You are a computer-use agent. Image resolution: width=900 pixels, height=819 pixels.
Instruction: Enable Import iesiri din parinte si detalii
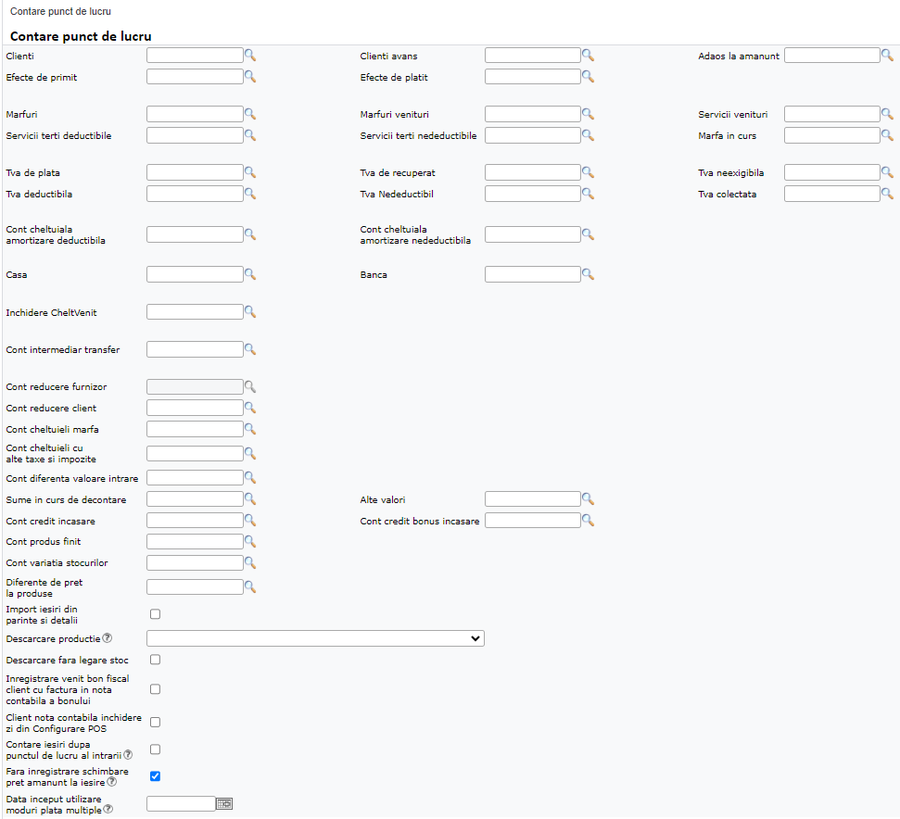(x=155, y=614)
